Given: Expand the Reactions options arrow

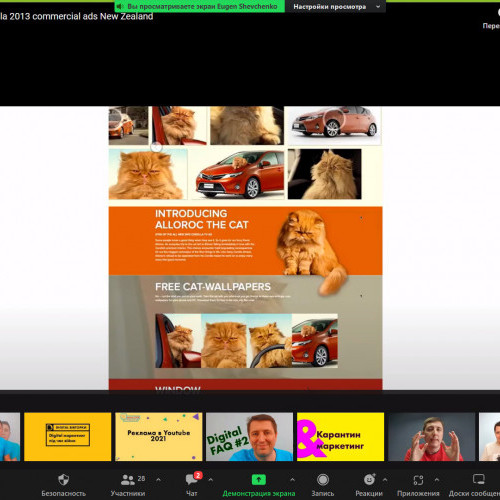Looking at the screenshot, I should click(385, 480).
